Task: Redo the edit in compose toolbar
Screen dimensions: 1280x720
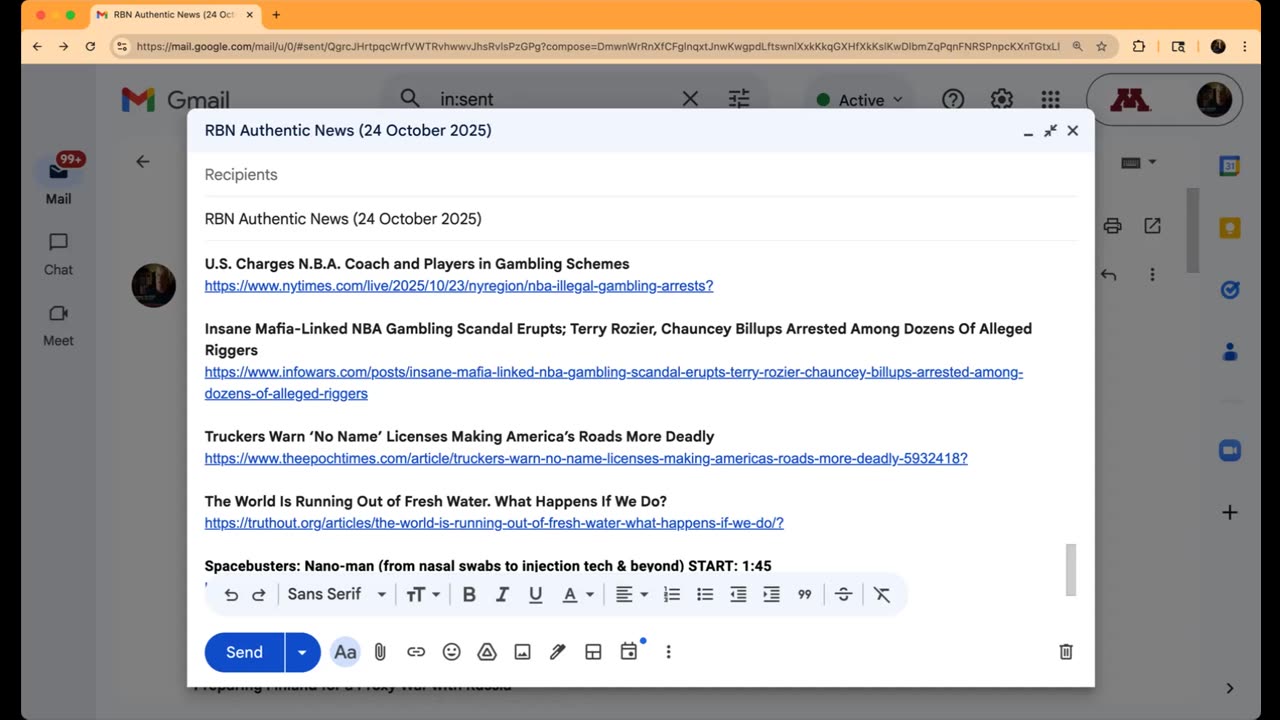Action: [259, 594]
